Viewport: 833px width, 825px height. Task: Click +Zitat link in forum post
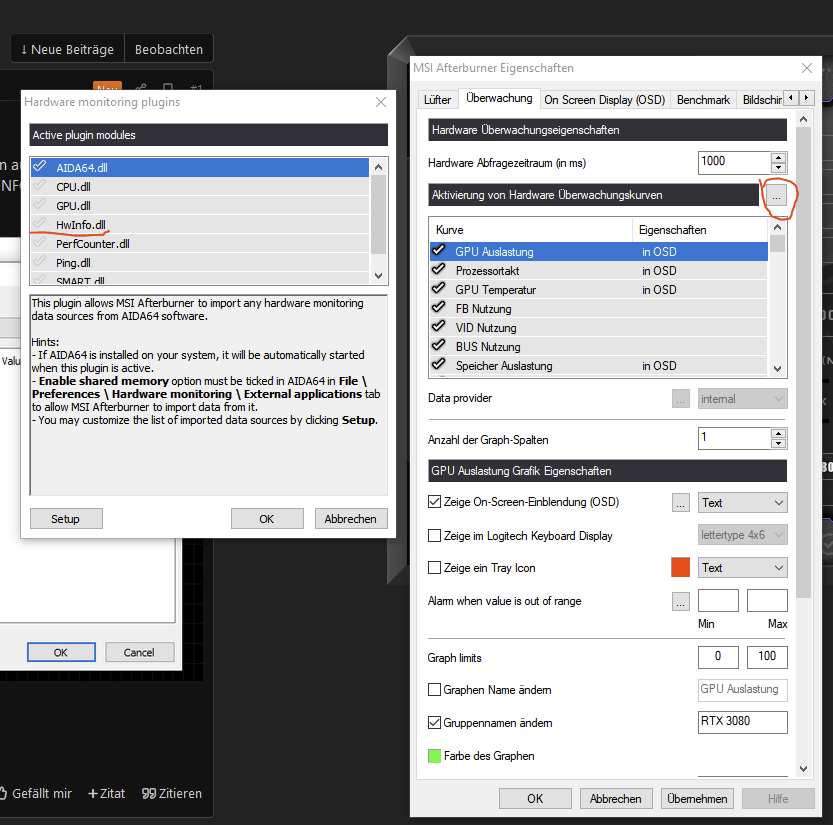pos(107,793)
